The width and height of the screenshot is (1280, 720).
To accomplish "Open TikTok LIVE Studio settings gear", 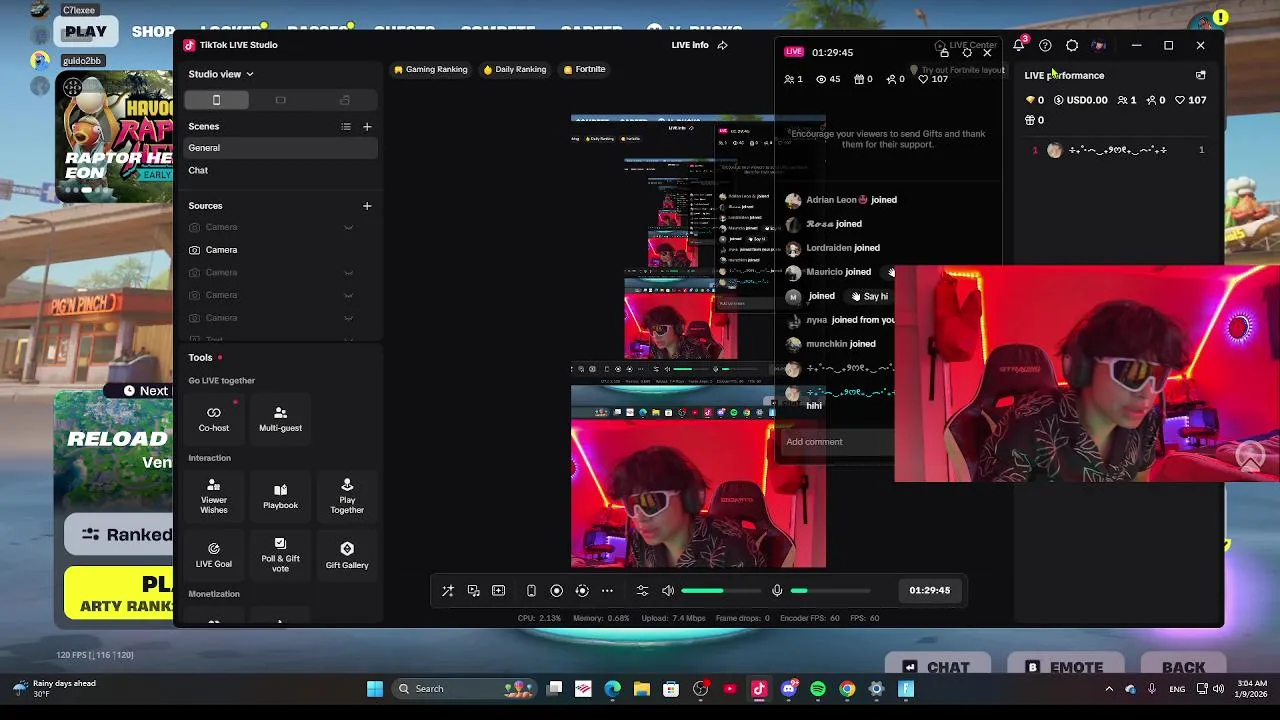I will tap(1072, 45).
